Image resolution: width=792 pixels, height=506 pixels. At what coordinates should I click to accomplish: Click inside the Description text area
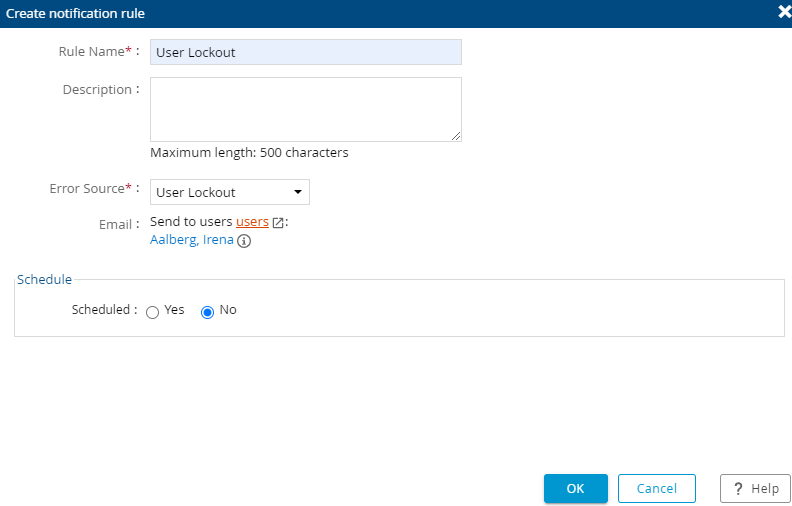click(x=305, y=109)
